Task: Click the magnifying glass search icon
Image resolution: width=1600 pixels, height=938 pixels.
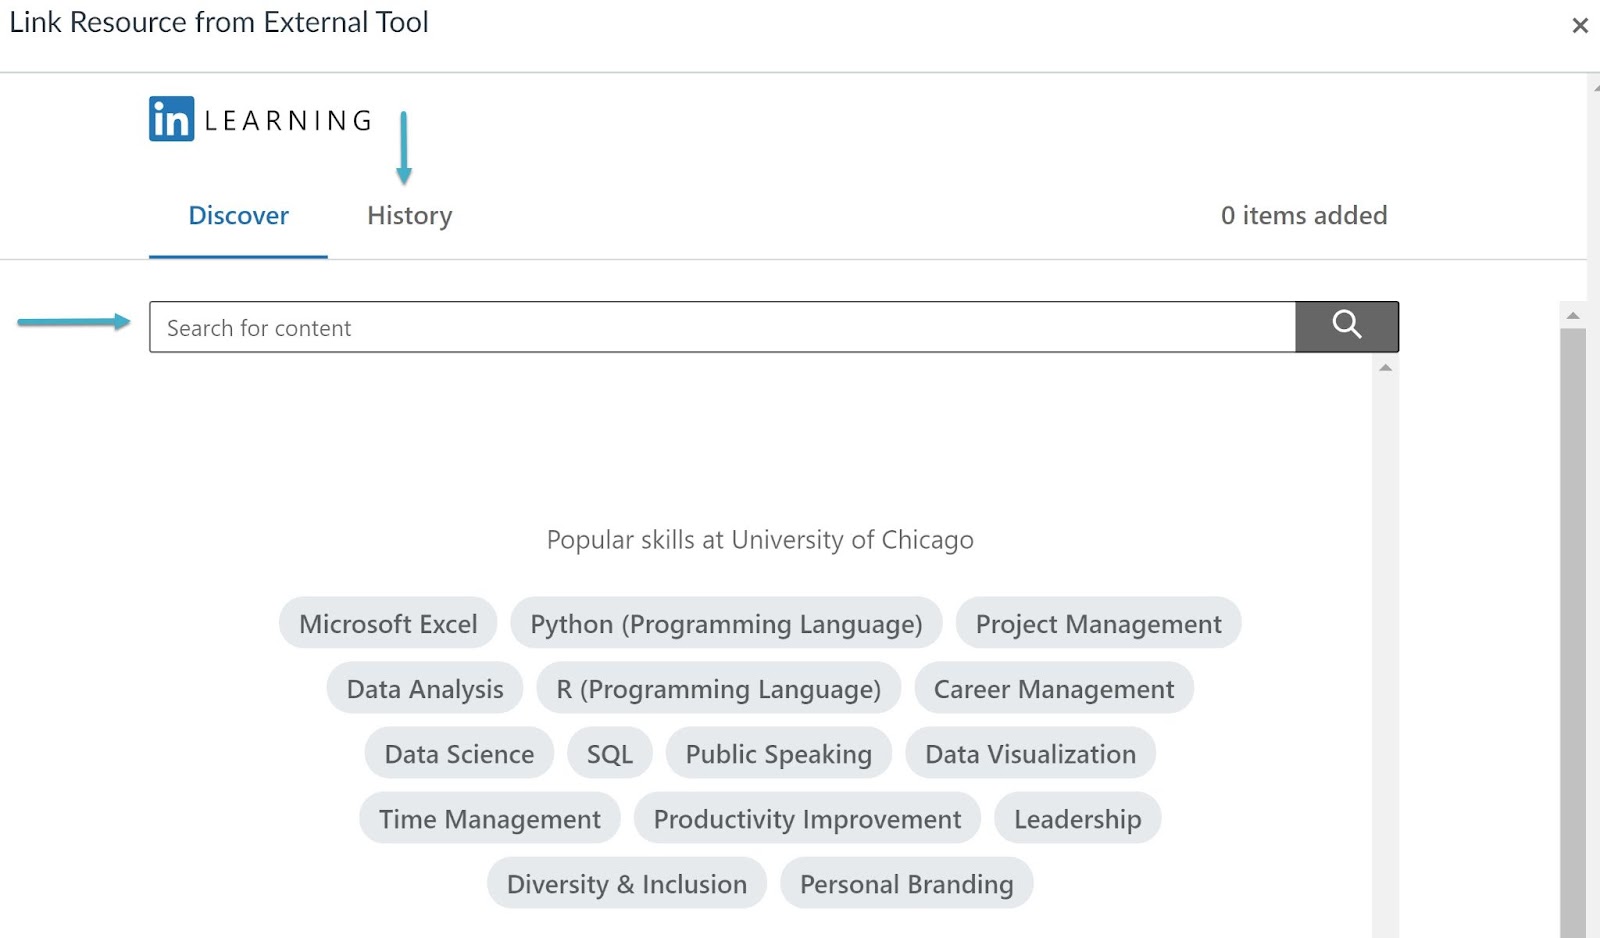Action: pos(1346,326)
